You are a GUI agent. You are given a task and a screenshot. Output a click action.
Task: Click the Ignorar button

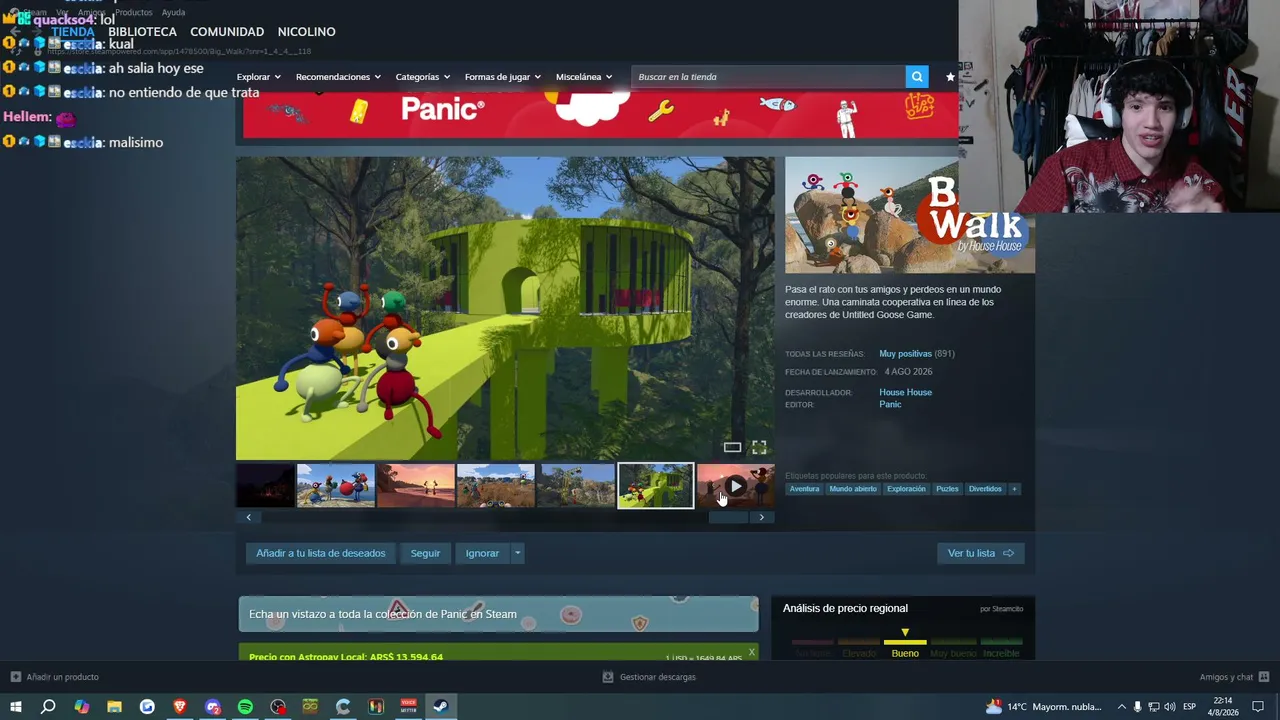tap(482, 553)
